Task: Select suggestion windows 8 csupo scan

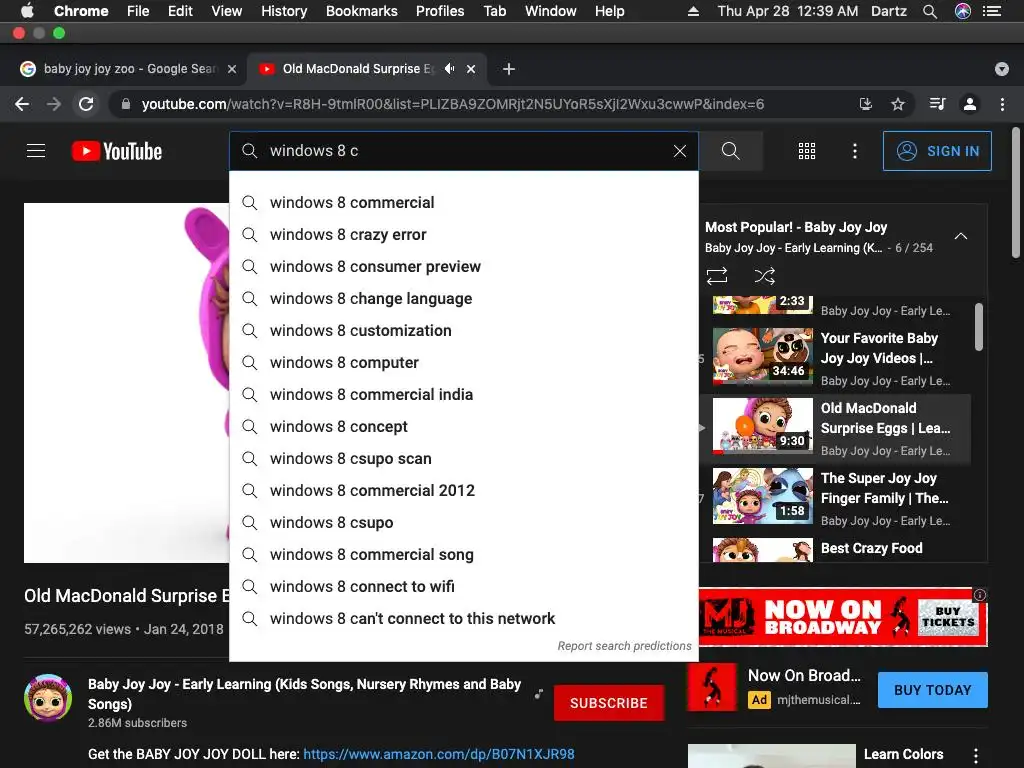Action: tap(464, 458)
